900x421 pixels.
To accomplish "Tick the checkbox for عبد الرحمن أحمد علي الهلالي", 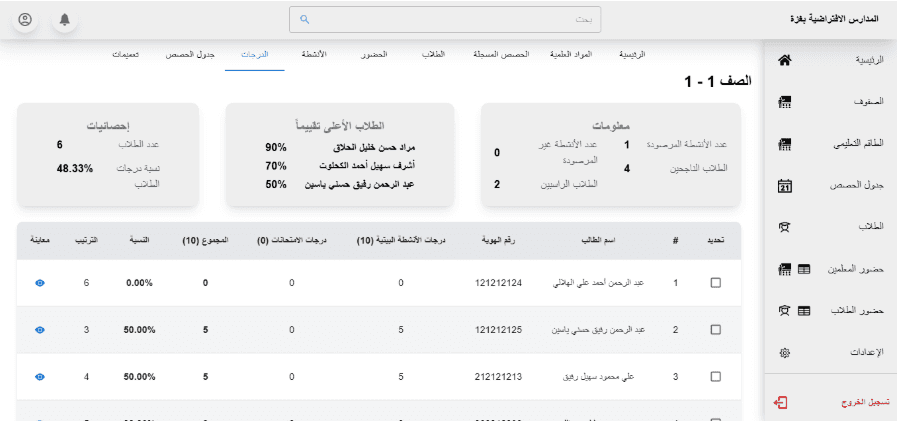I will (x=715, y=283).
